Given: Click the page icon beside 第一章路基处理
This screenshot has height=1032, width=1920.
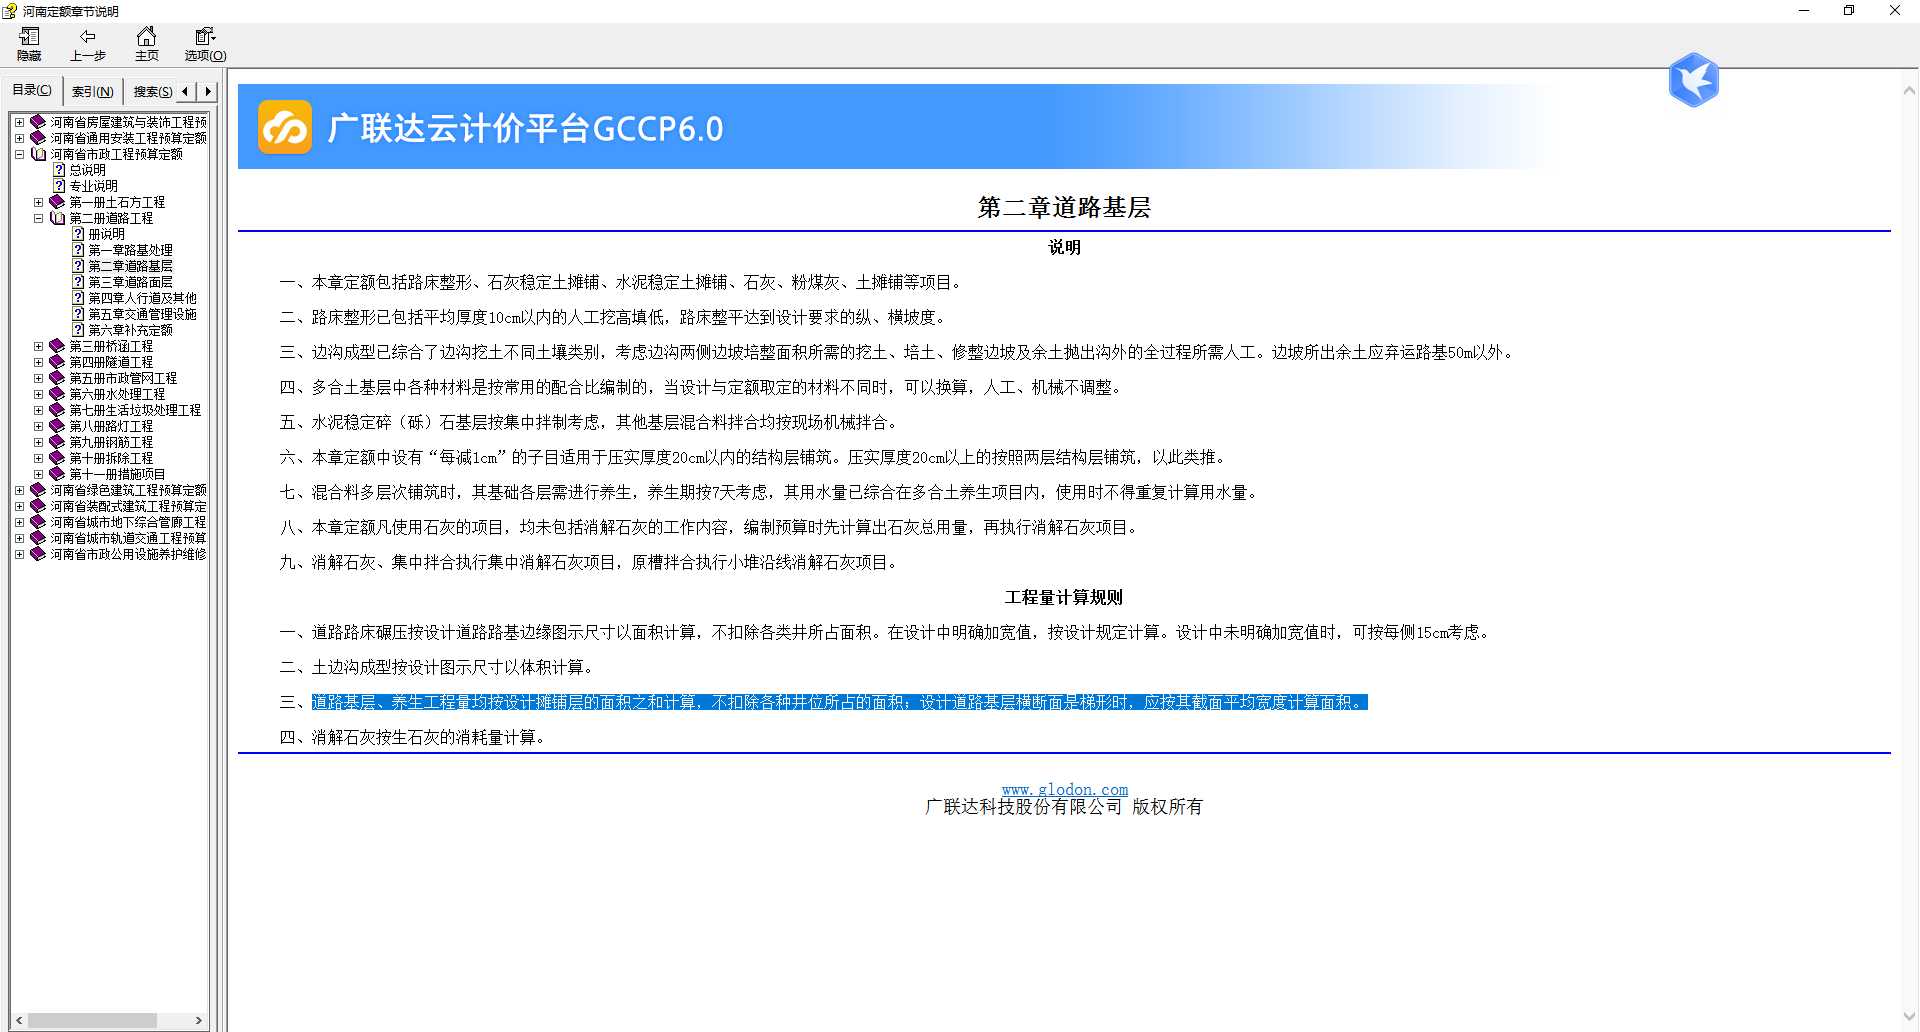Looking at the screenshot, I should [x=78, y=250].
